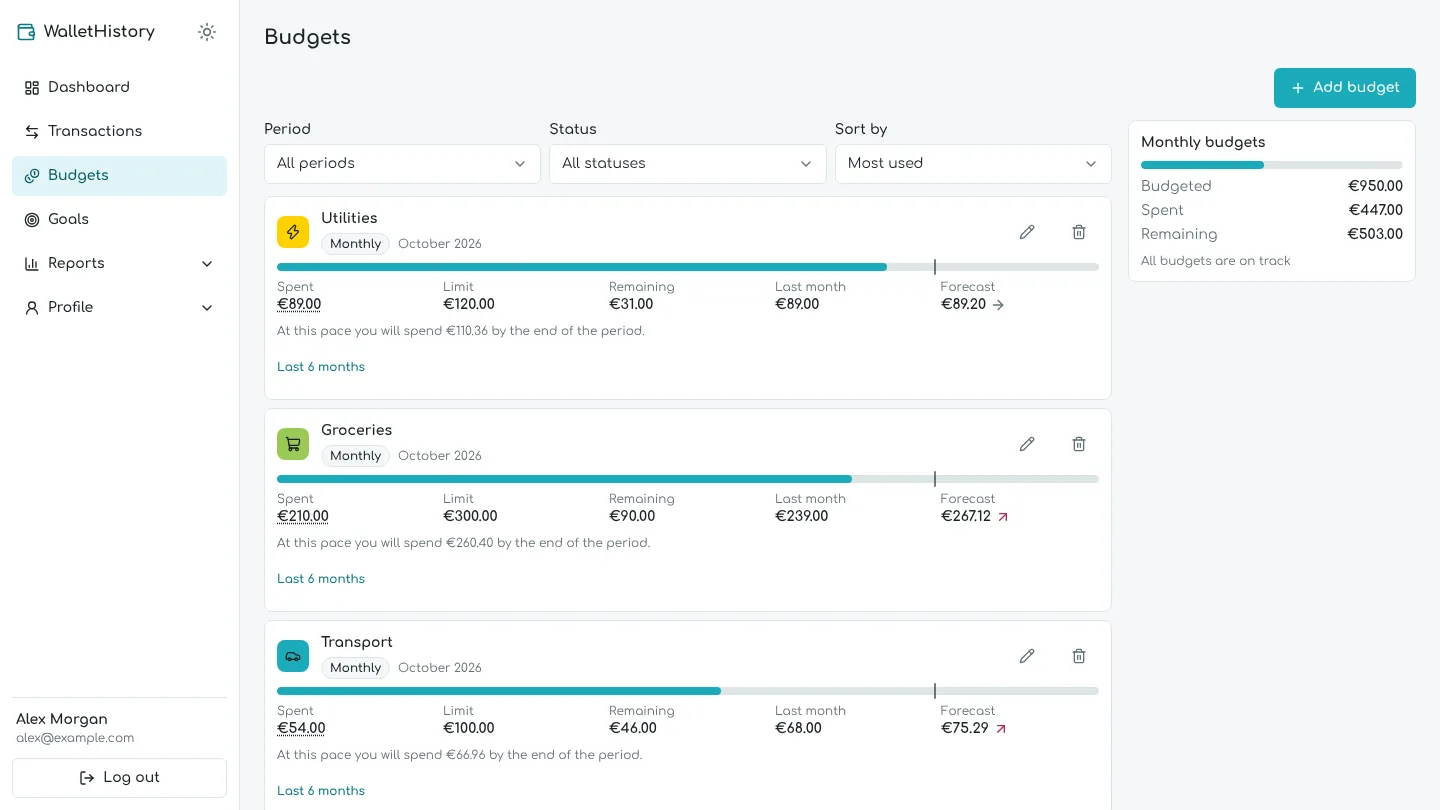Edit the Utilities budget with the pencil icon
The image size is (1440, 810).
1027,232
